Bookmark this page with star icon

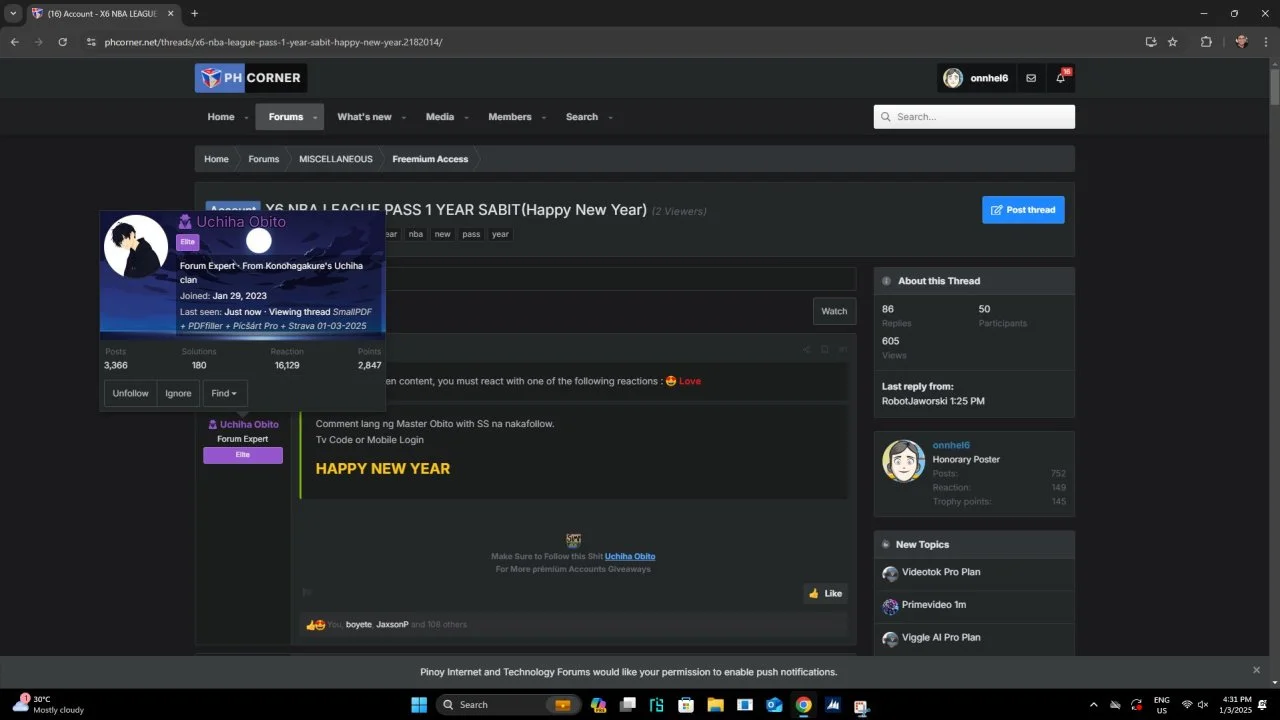click(1173, 42)
